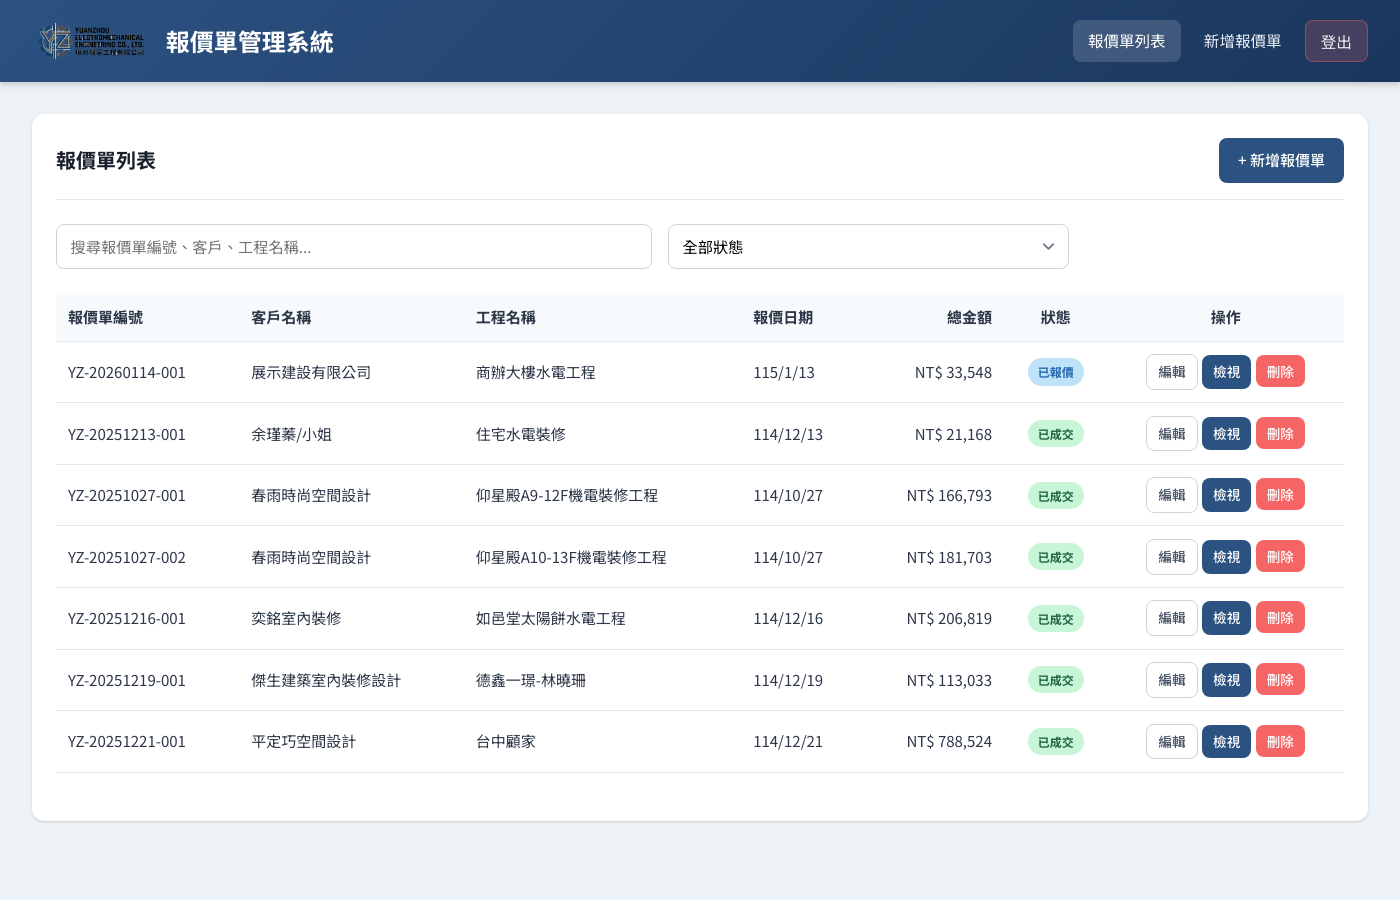
Task: Edit quotation YZ-20260114-001 via 編輯 button
Action: tap(1171, 371)
